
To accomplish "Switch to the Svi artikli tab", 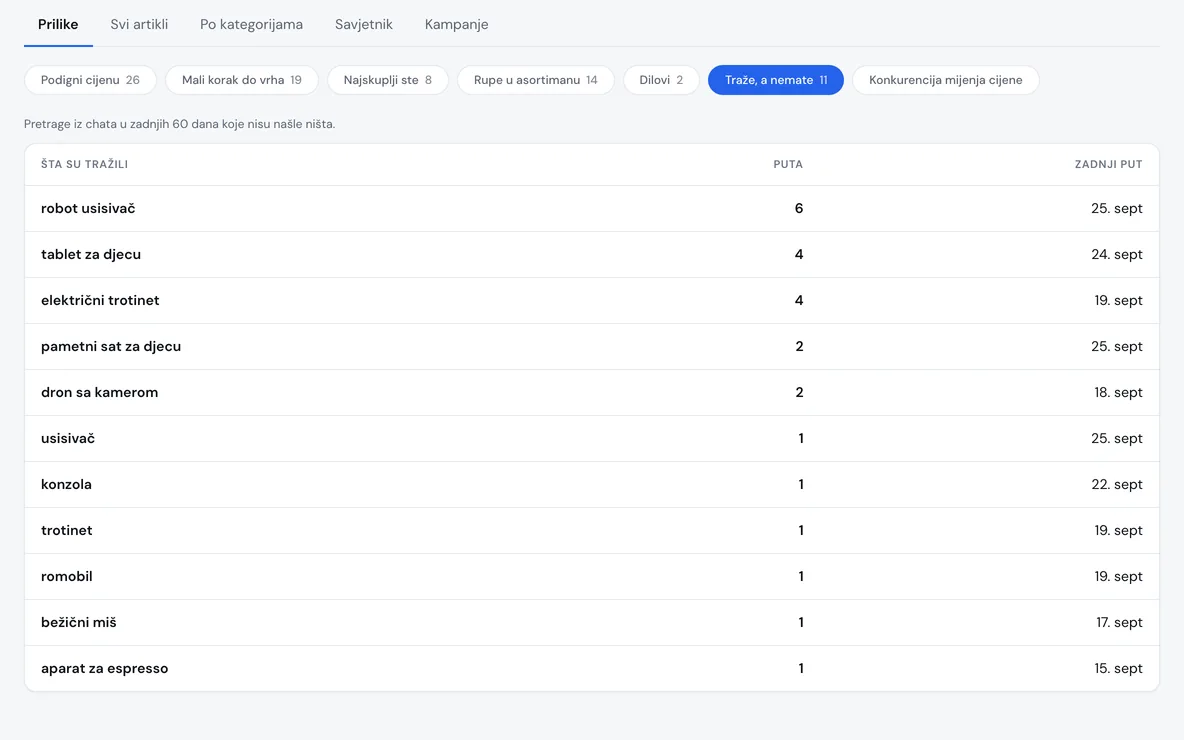I will coord(139,24).
